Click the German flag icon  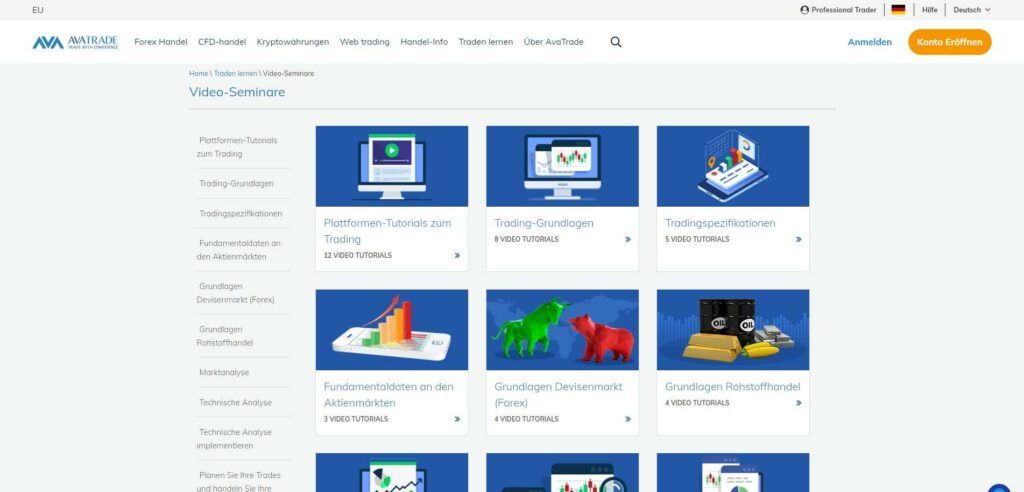click(899, 10)
